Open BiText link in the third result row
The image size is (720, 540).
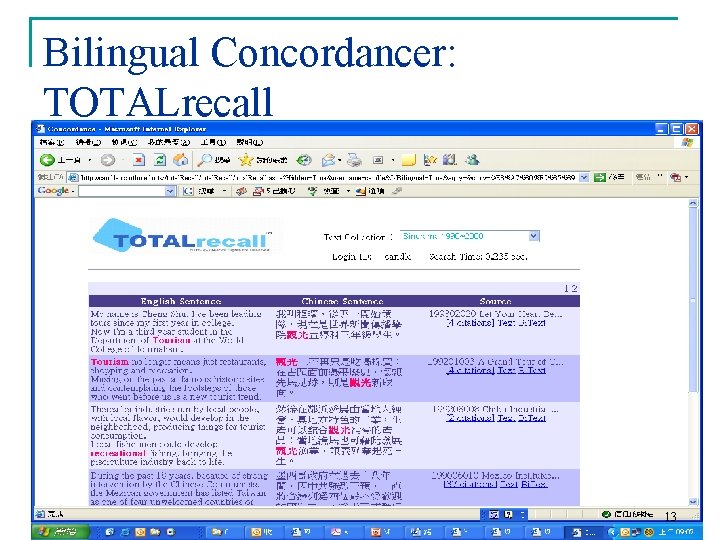pos(532,418)
